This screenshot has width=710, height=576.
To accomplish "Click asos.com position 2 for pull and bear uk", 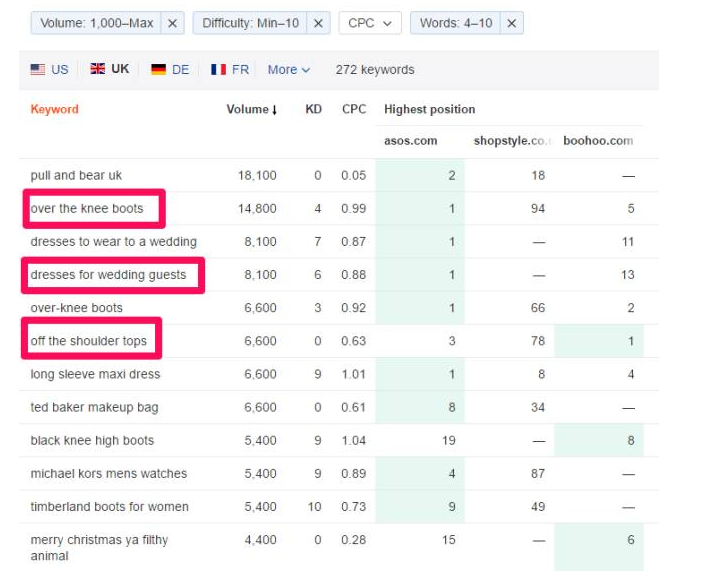I will 451,175.
